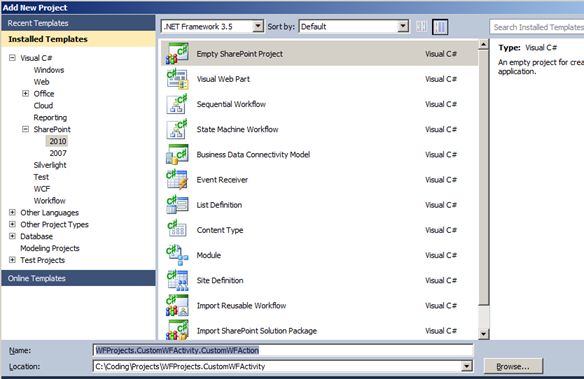This screenshot has height=379, width=584.
Task: Switch to small icons view
Action: pyautogui.click(x=421, y=26)
